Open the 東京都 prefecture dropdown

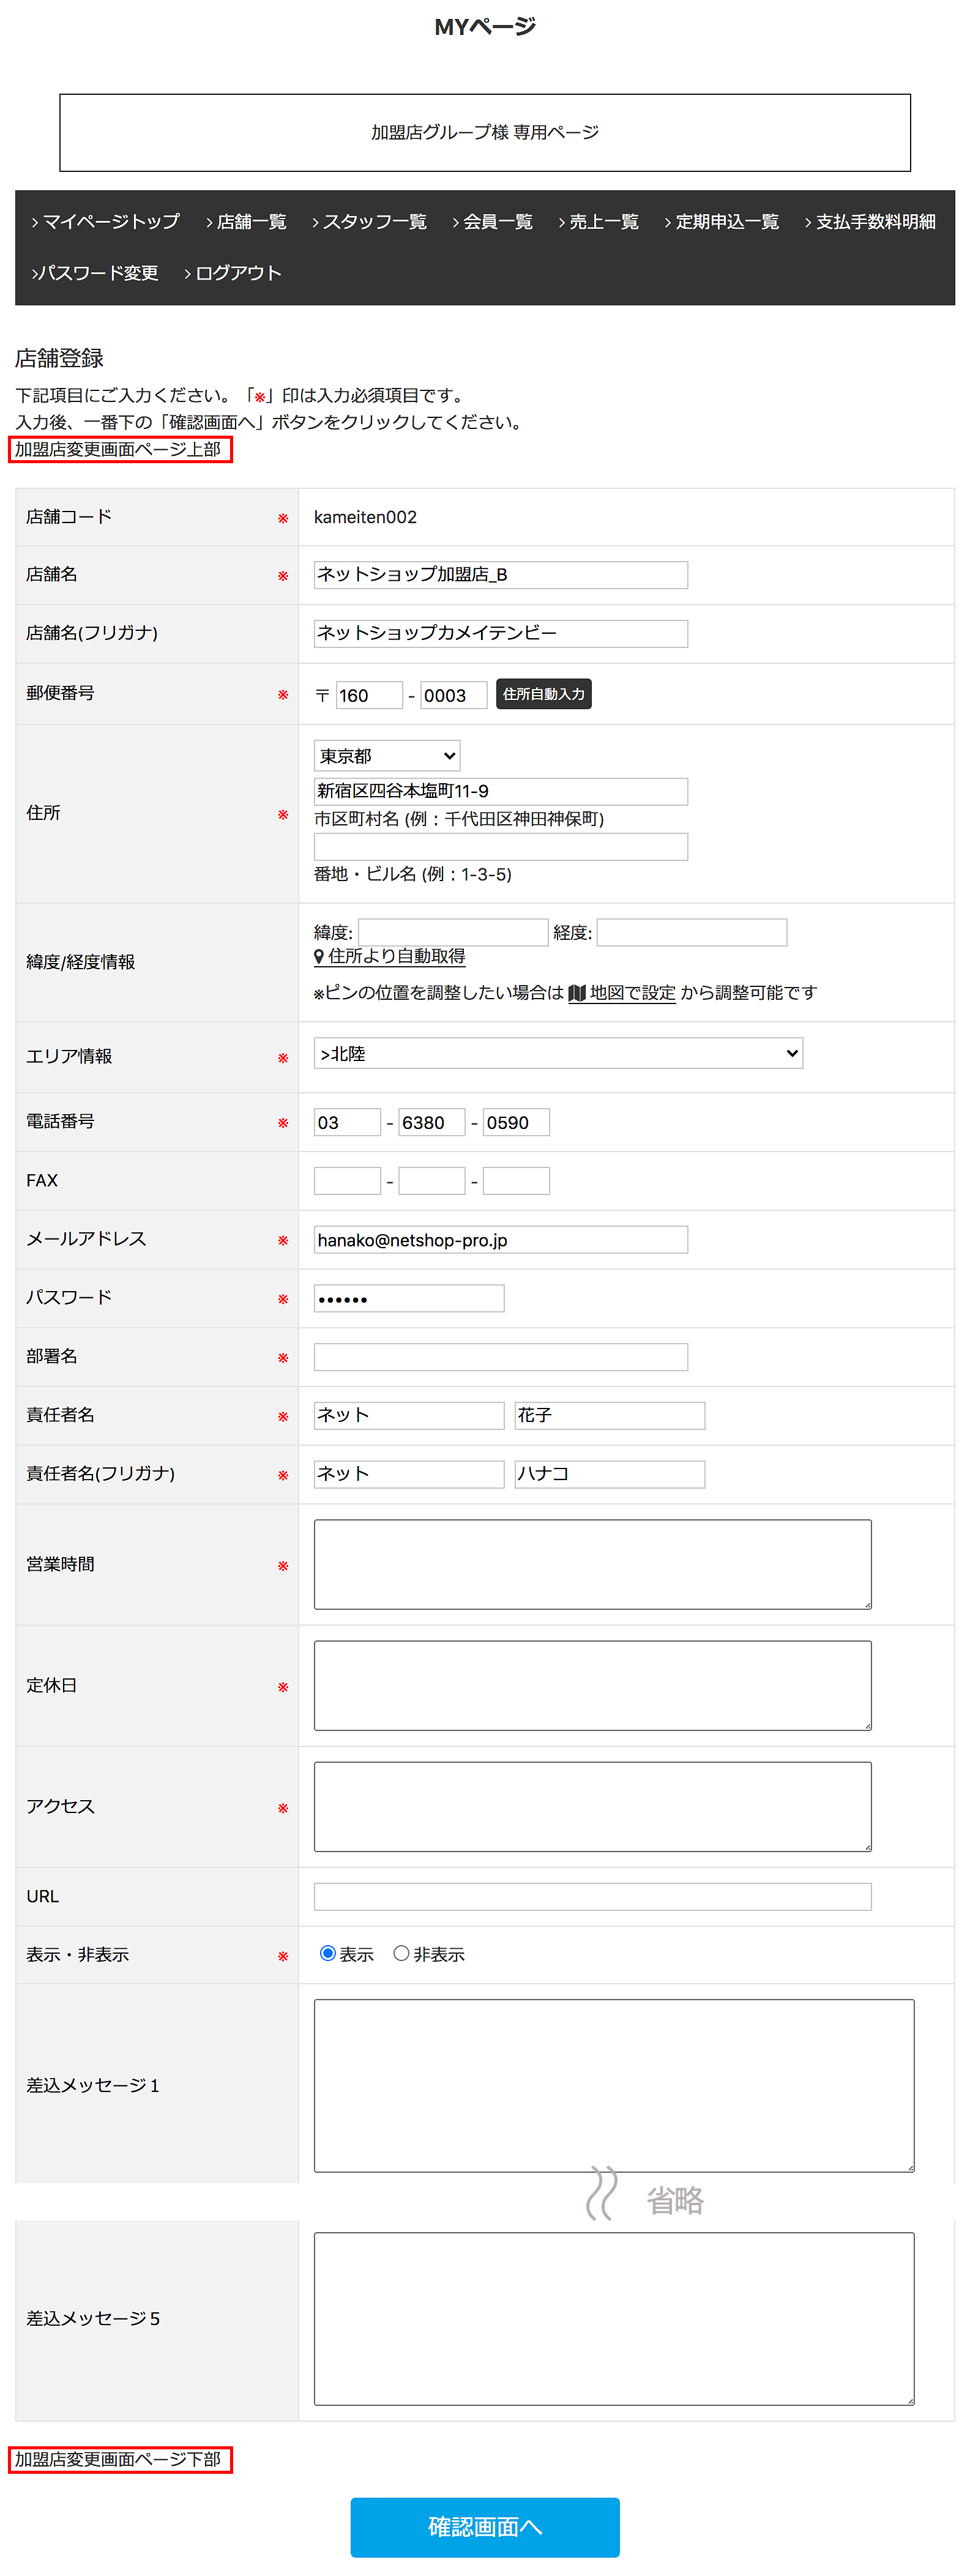coord(387,756)
